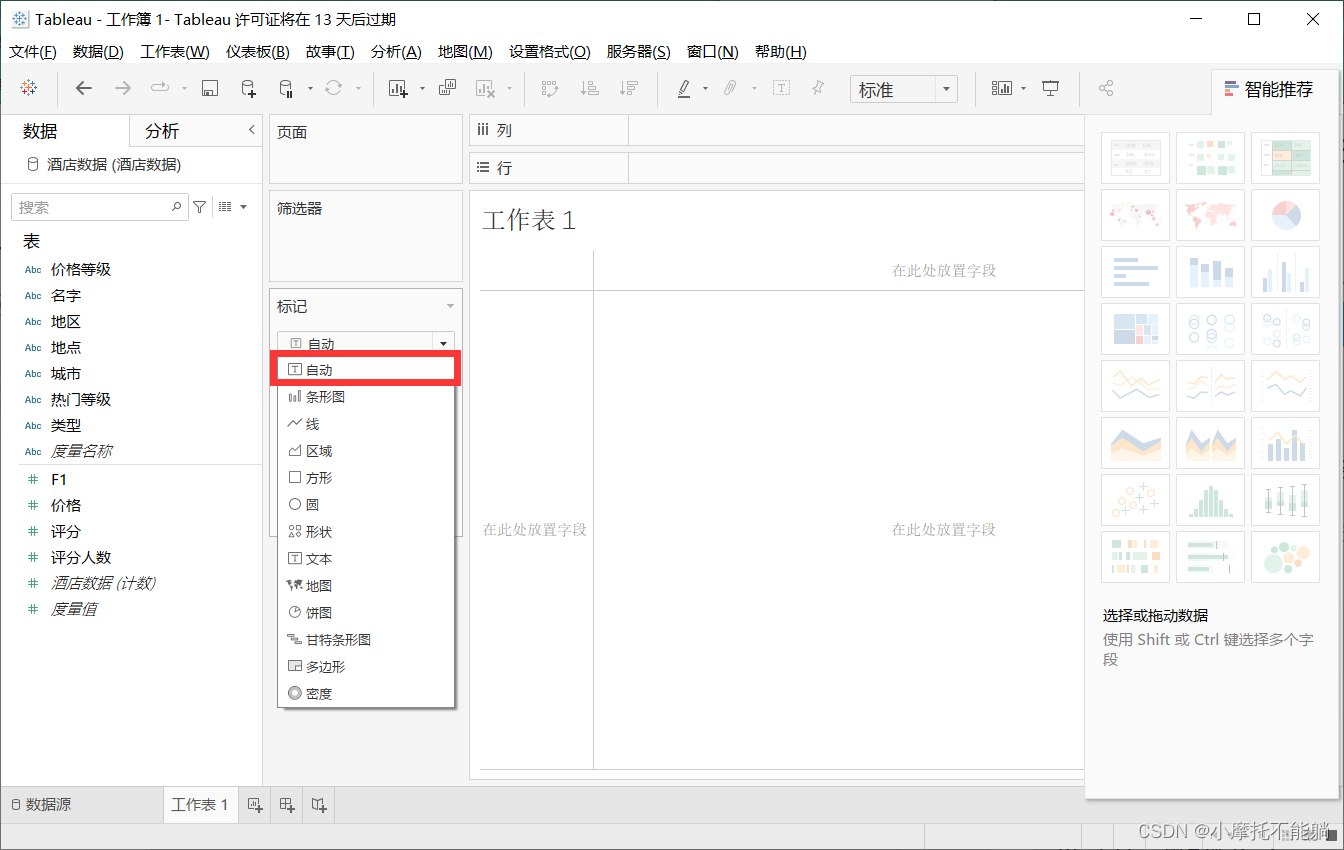Choose the text table chart in Show Me

pos(1135,158)
